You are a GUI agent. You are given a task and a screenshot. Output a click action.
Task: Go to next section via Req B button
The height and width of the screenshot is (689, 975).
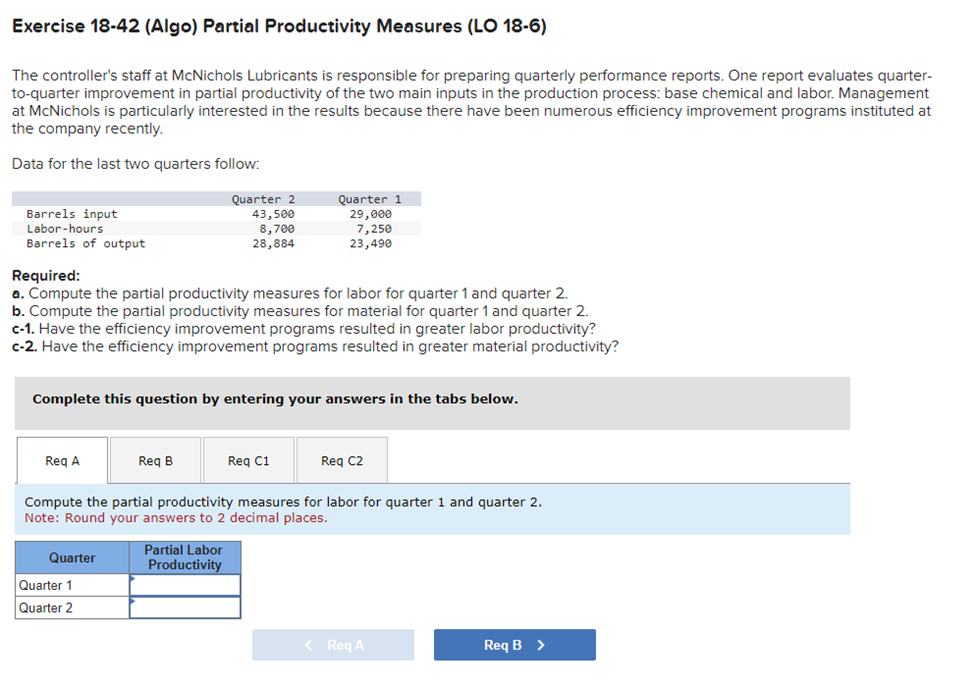(515, 645)
